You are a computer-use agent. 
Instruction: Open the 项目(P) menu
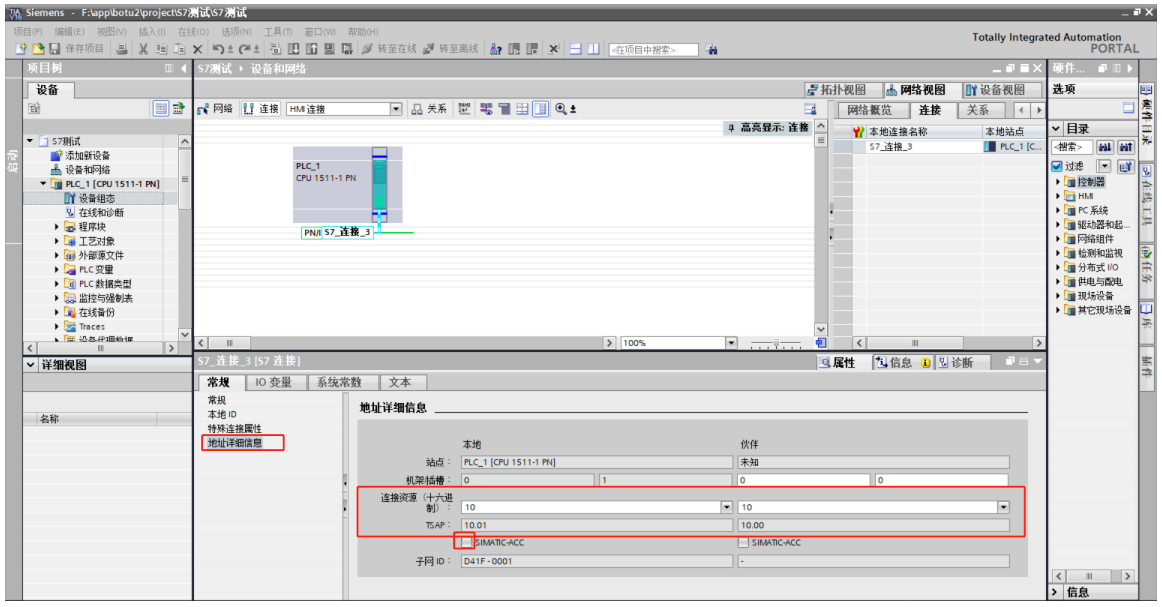pyautogui.click(x=28, y=32)
